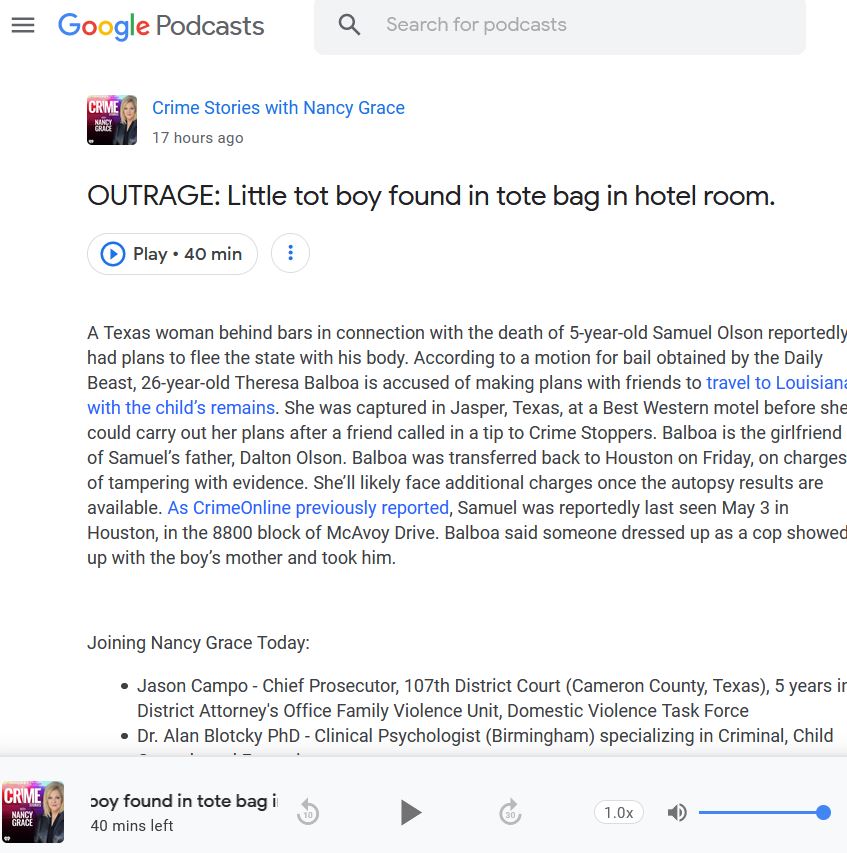This screenshot has width=847, height=853.
Task: Change 1.0x playback speed
Action: point(618,812)
